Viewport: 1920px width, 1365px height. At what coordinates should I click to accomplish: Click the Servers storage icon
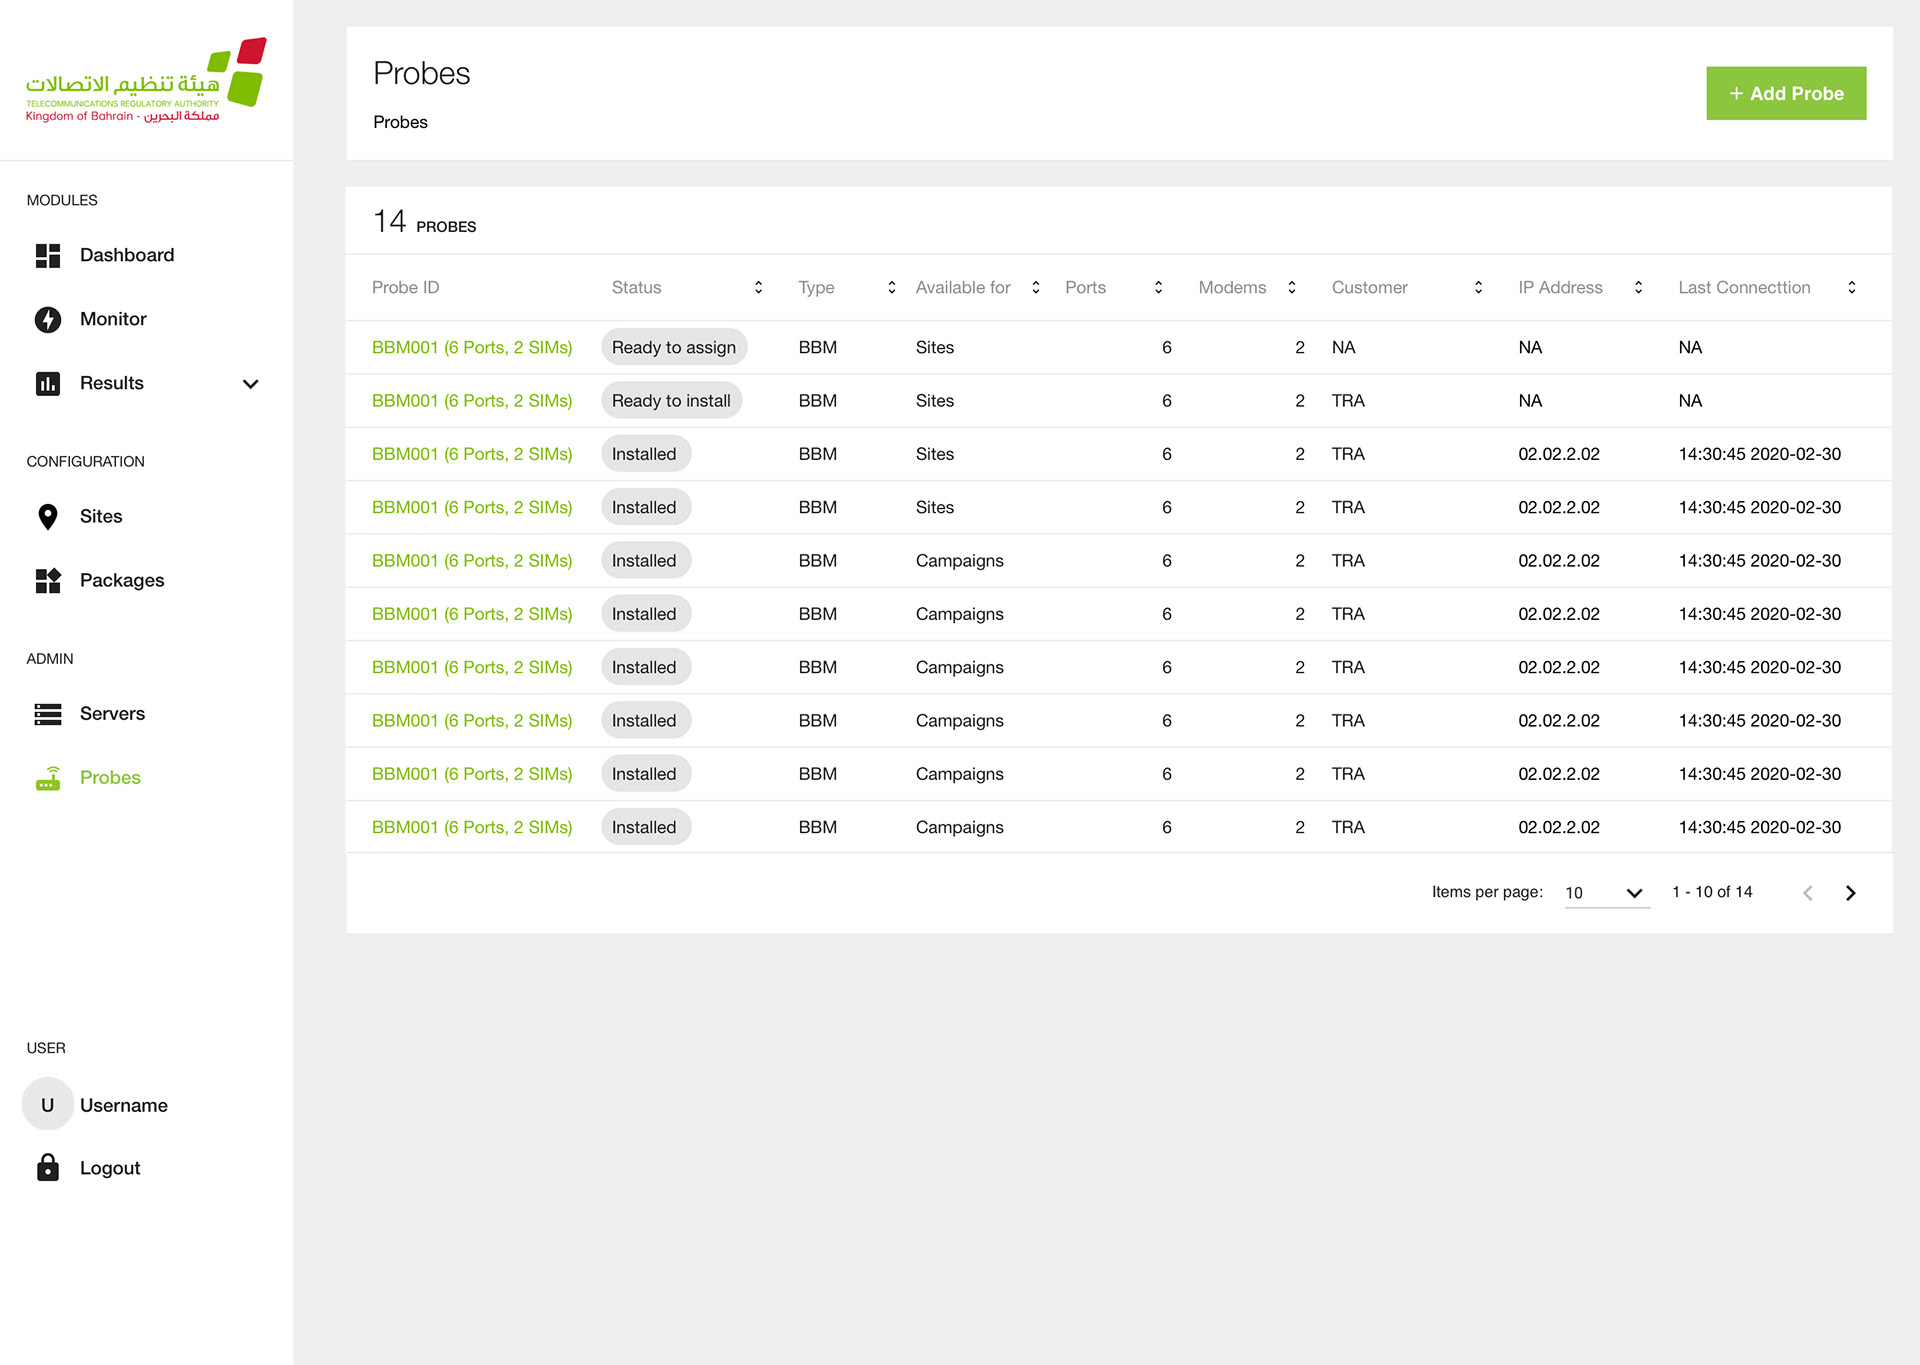[x=48, y=714]
